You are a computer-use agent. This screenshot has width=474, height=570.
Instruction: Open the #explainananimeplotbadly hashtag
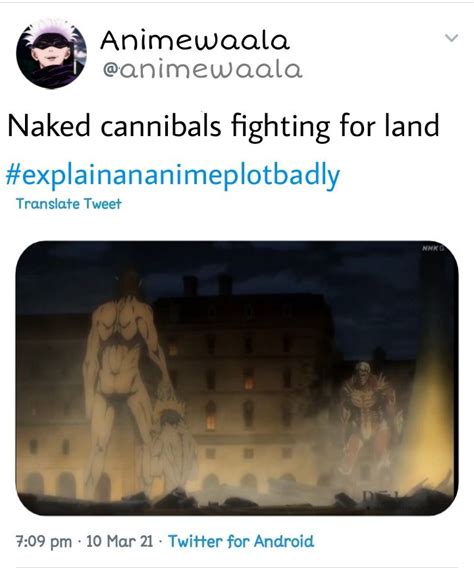(173, 176)
